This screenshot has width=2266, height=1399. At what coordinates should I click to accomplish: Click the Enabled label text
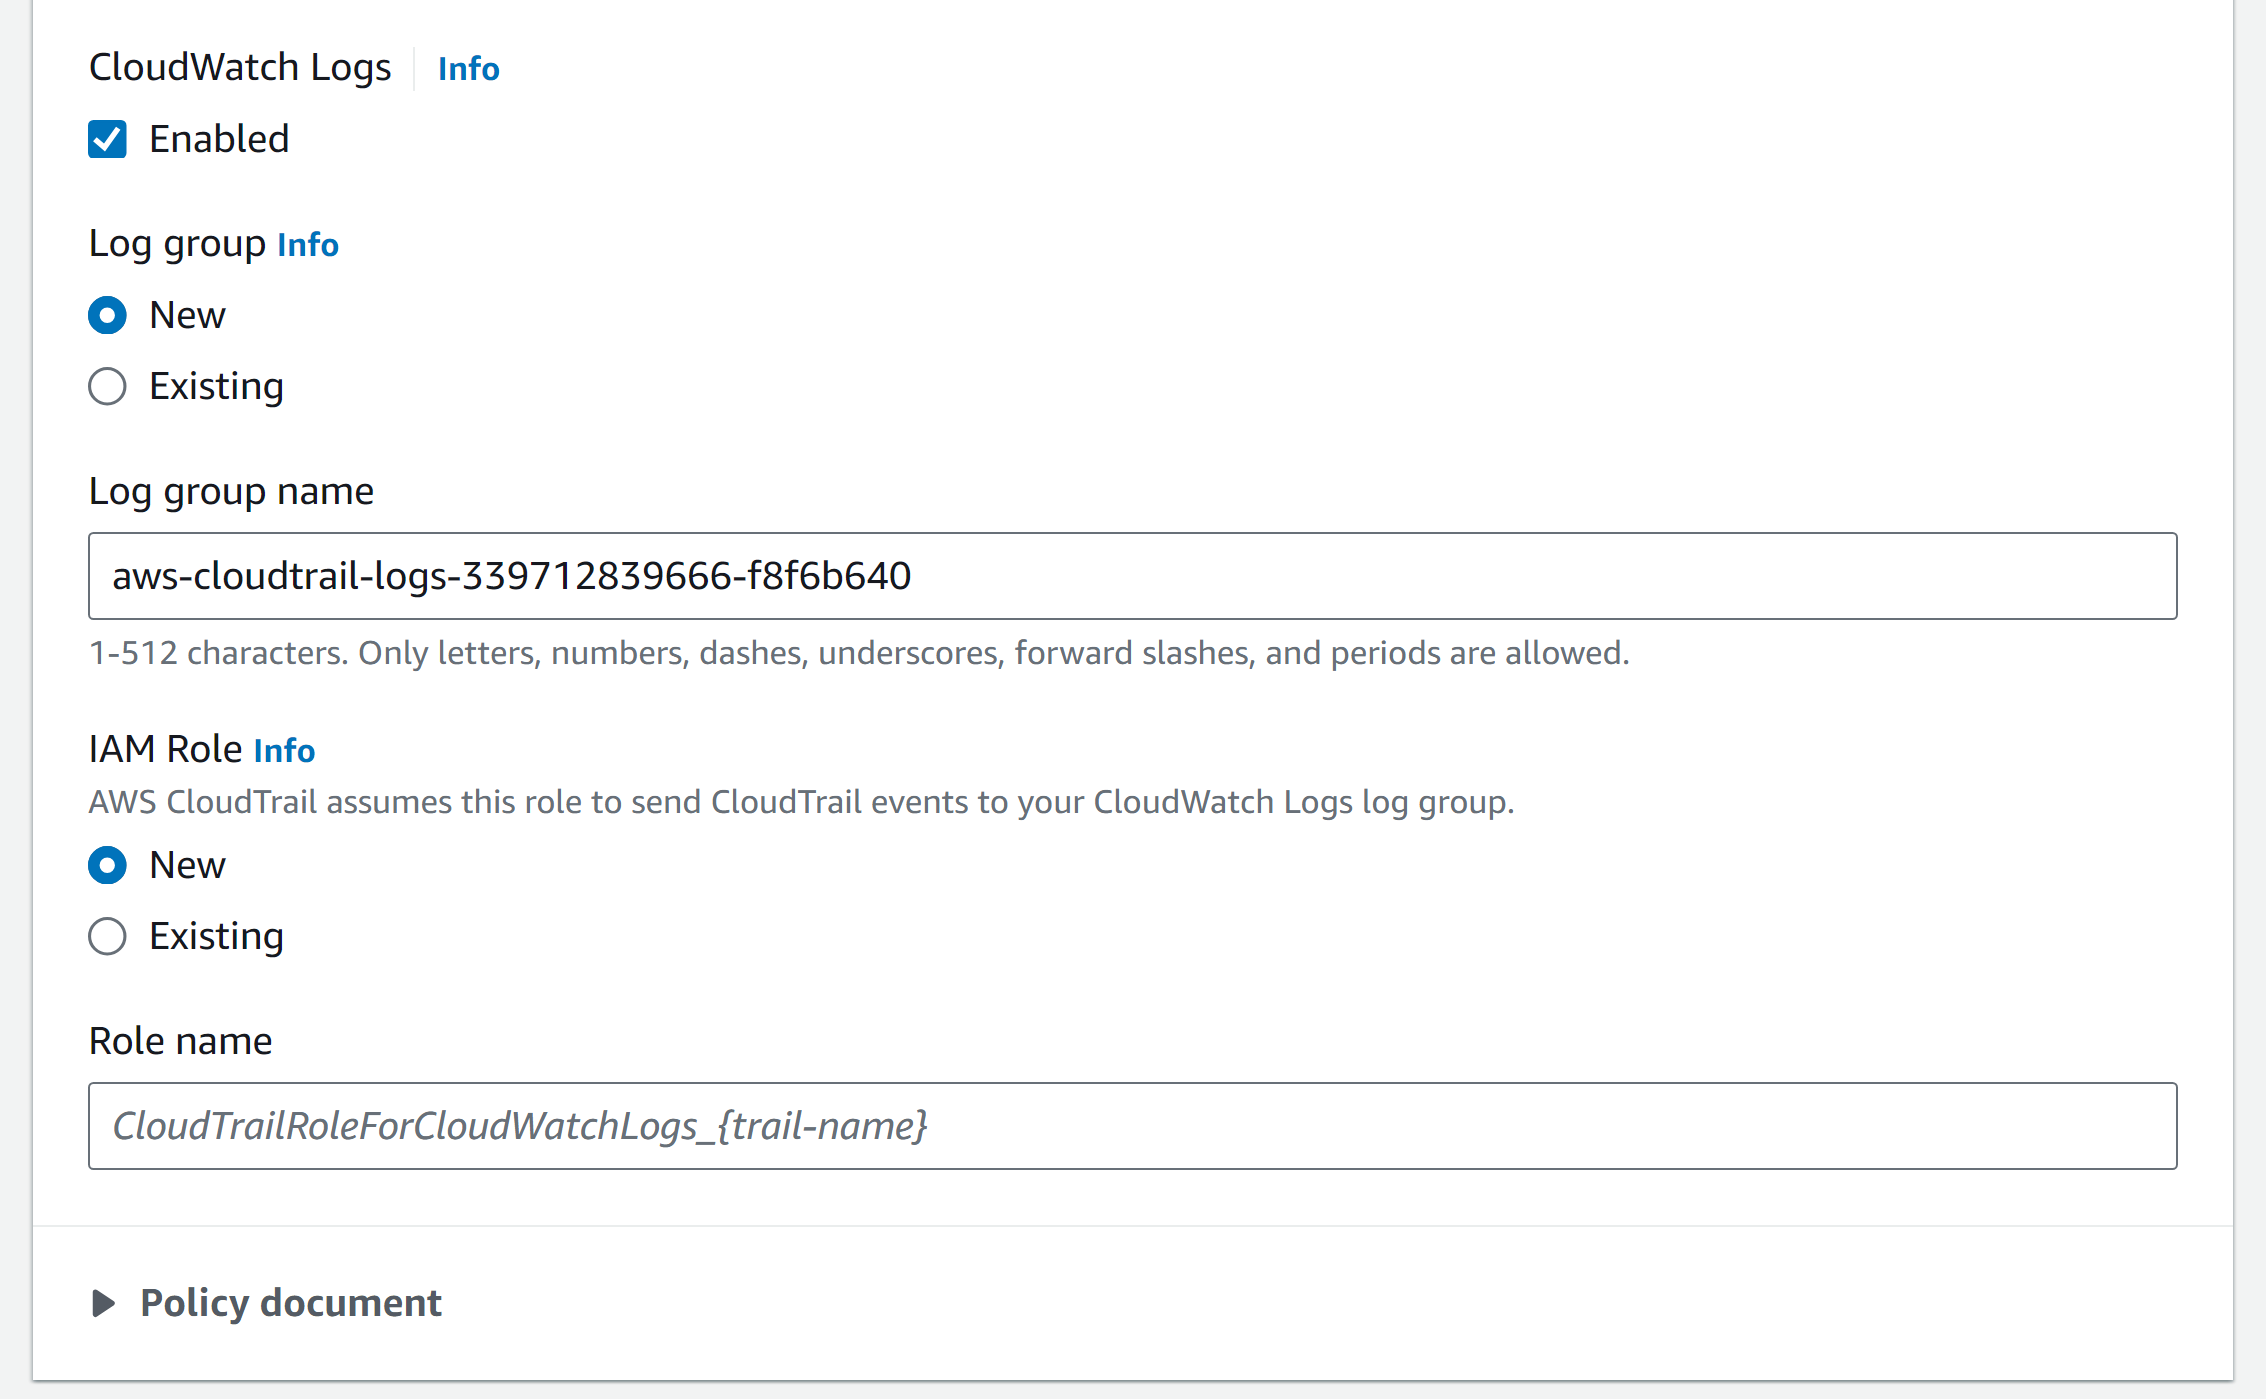pyautogui.click(x=219, y=139)
